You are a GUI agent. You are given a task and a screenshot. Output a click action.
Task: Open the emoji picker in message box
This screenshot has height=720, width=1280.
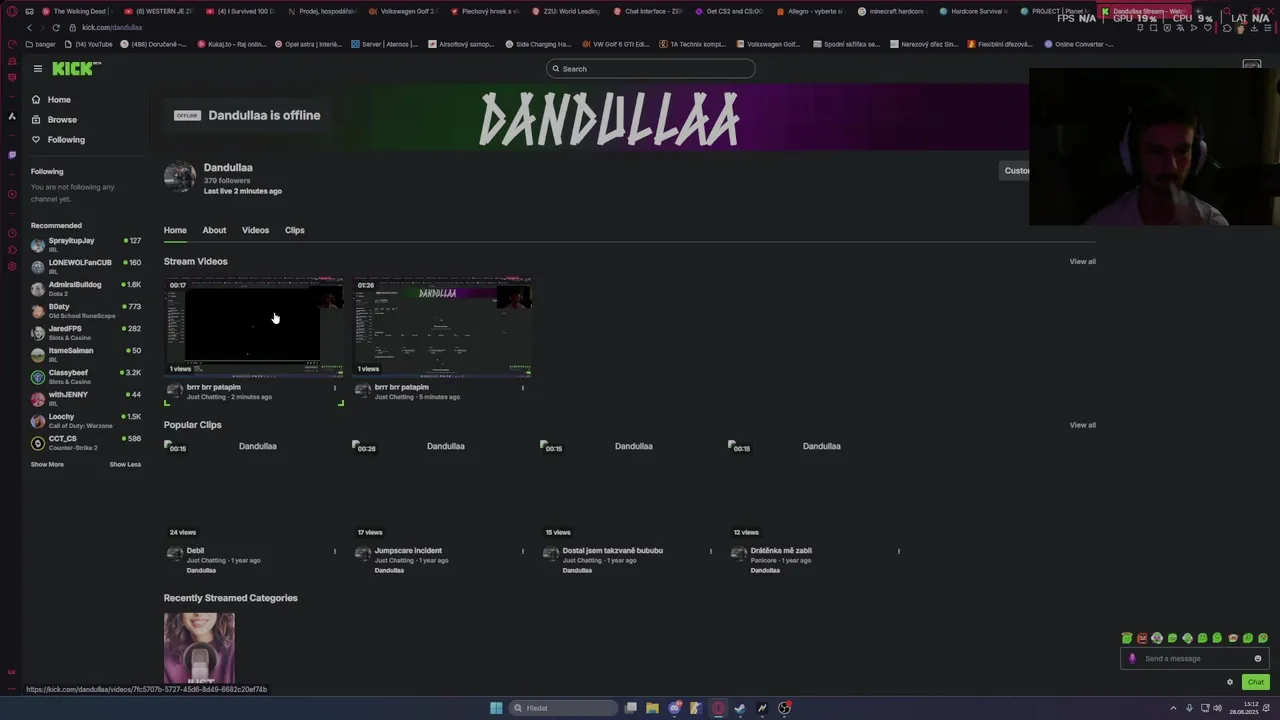[1258, 658]
